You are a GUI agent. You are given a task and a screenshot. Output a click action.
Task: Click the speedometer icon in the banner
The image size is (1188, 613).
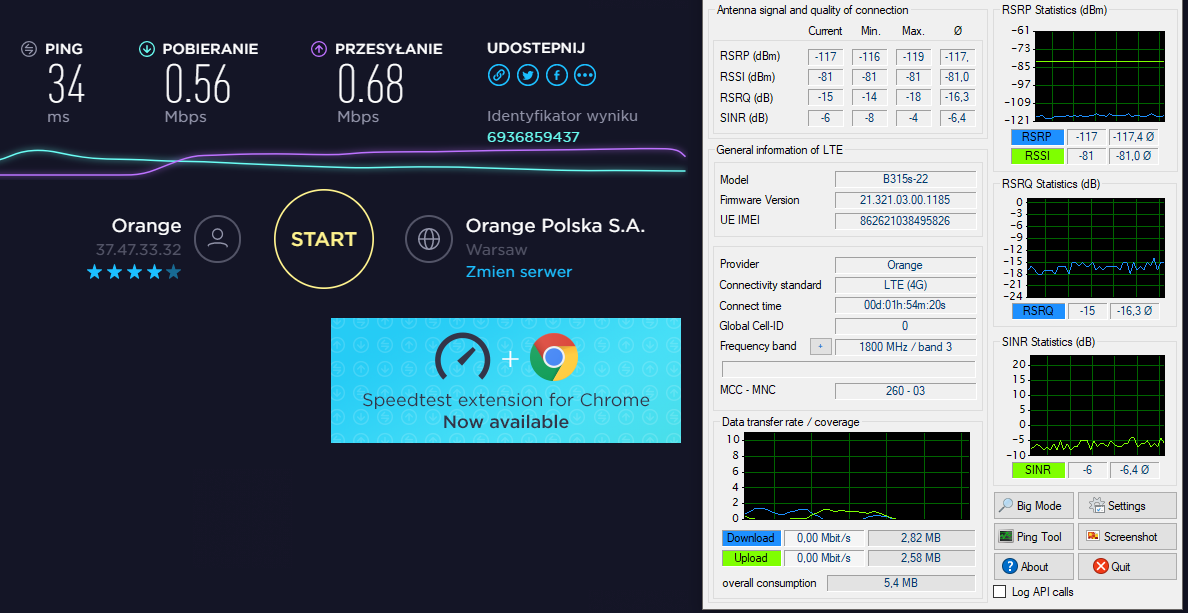coord(461,357)
